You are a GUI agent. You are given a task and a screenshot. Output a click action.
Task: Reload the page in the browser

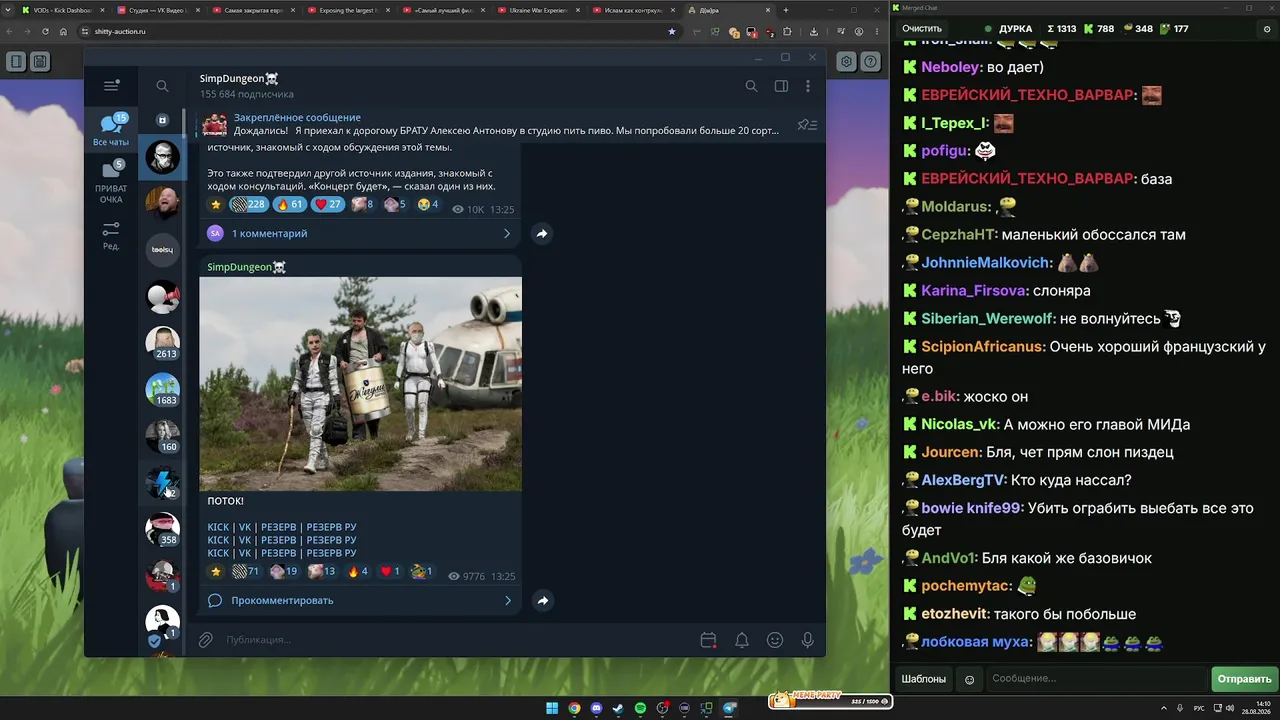pos(45,31)
